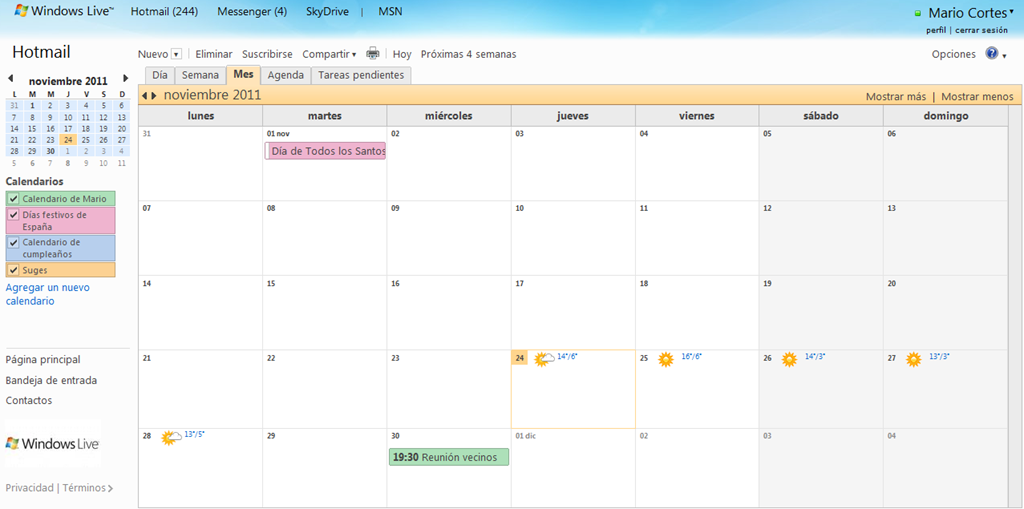The width and height of the screenshot is (1024, 509).
Task: Click the Hotmail title heading
Action: [41, 52]
